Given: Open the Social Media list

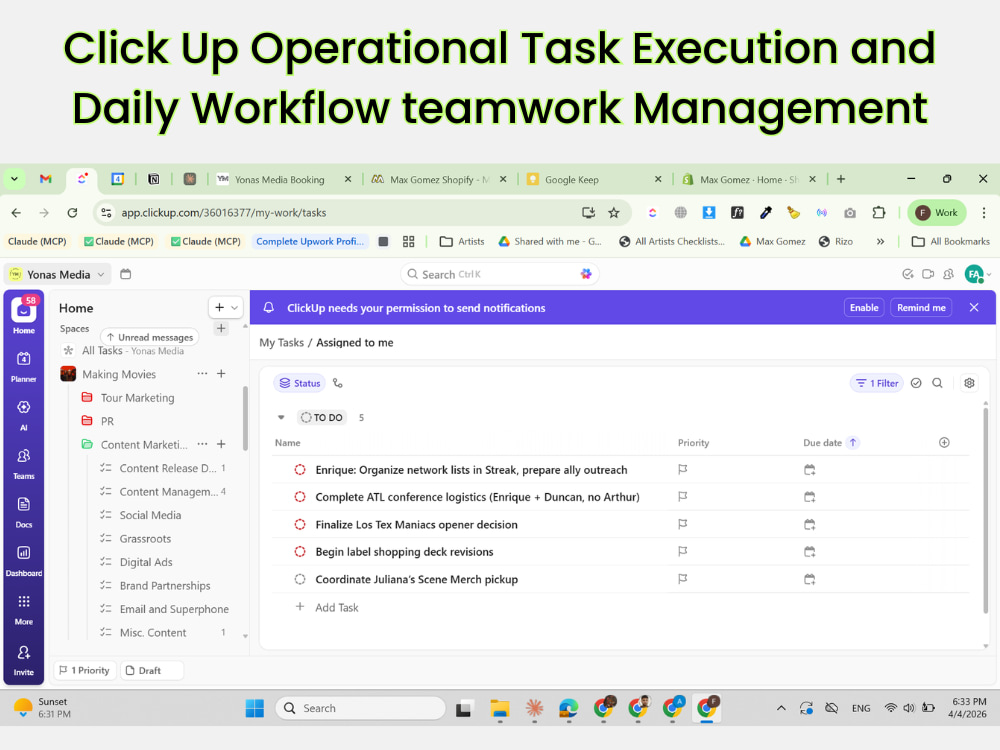Looking at the screenshot, I should tap(151, 515).
